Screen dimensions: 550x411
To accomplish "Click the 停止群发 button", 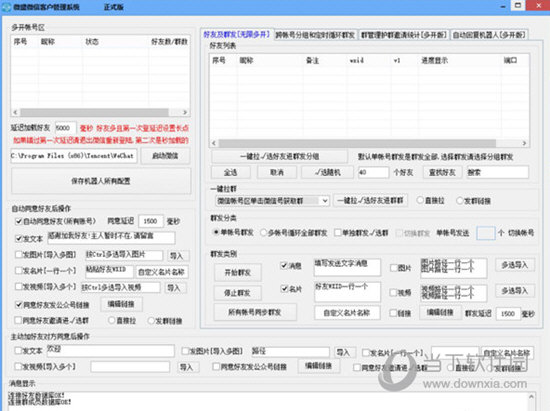I will (238, 293).
